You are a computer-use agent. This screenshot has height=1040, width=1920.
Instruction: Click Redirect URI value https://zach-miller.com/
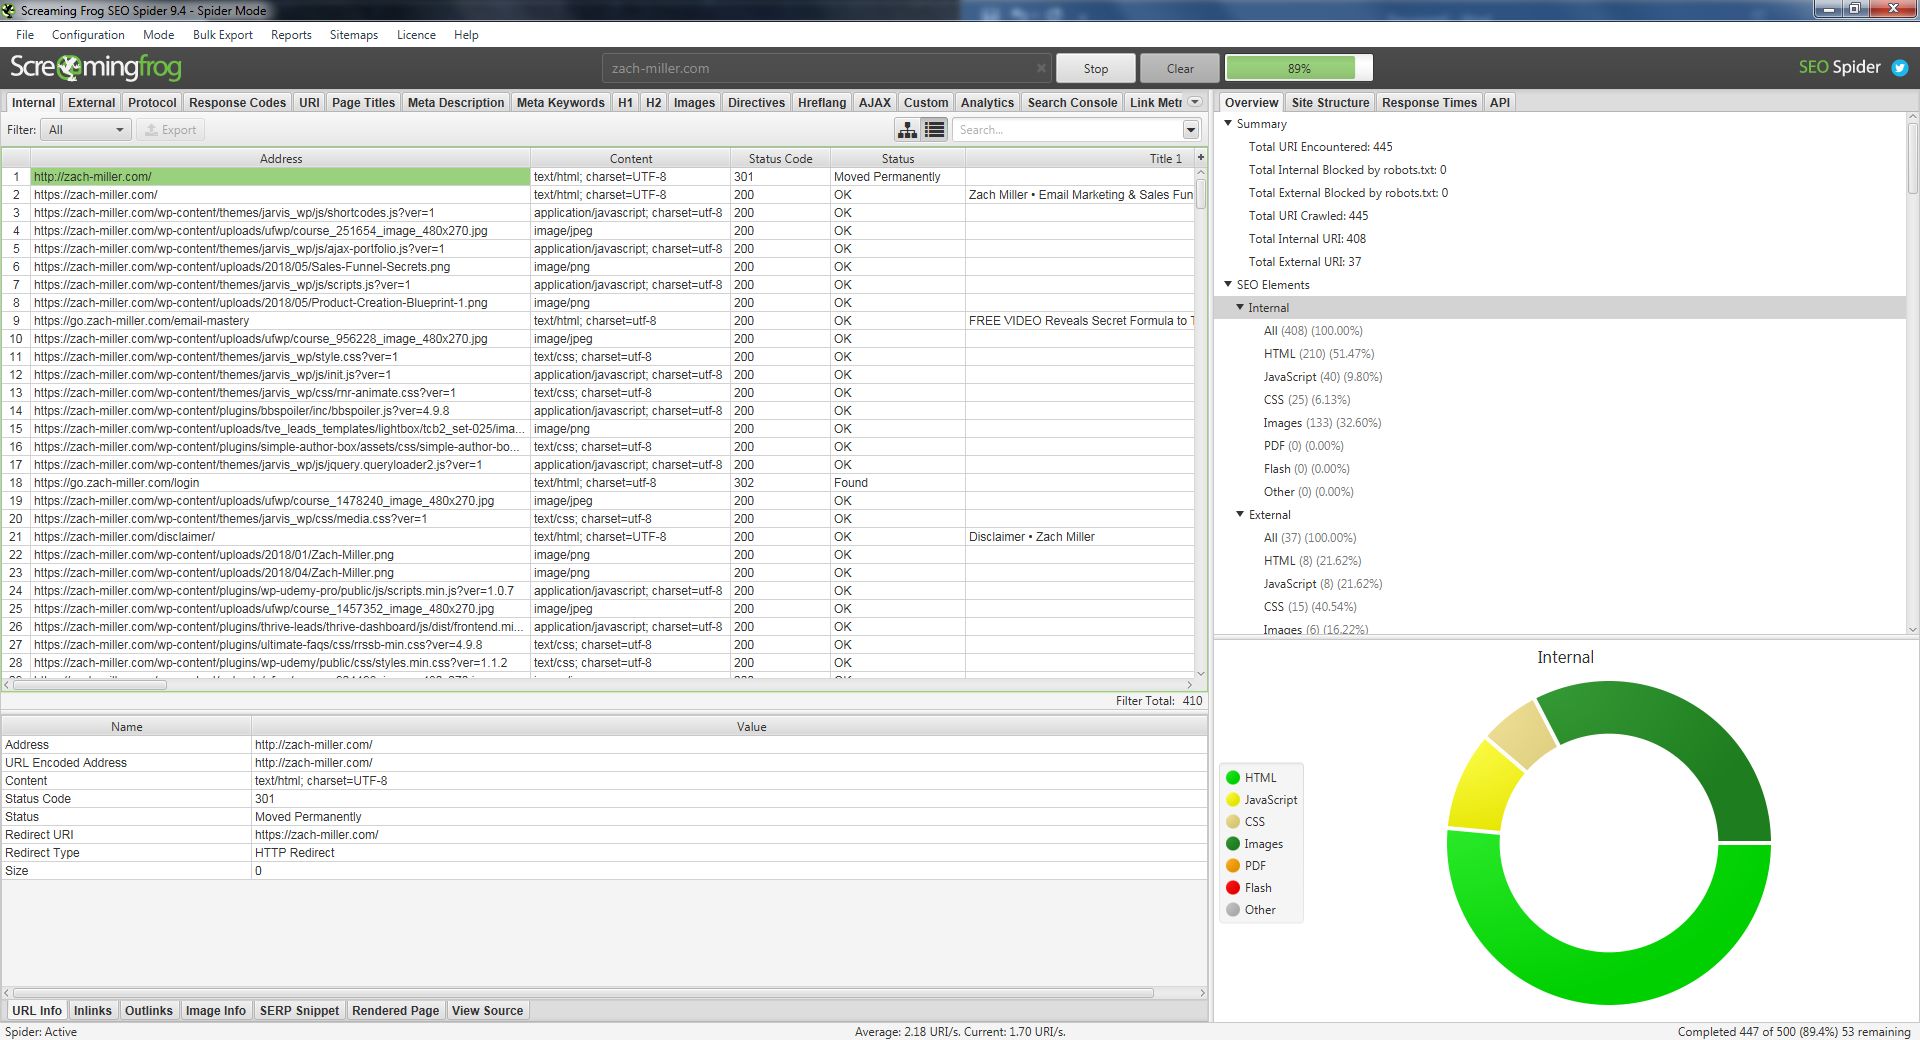coord(316,835)
